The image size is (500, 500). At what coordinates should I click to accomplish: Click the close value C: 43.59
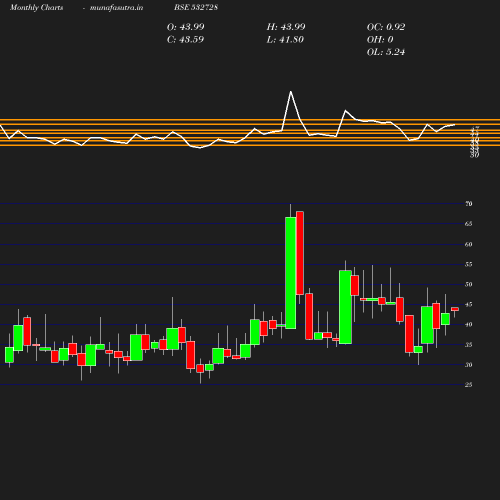[x=185, y=39]
